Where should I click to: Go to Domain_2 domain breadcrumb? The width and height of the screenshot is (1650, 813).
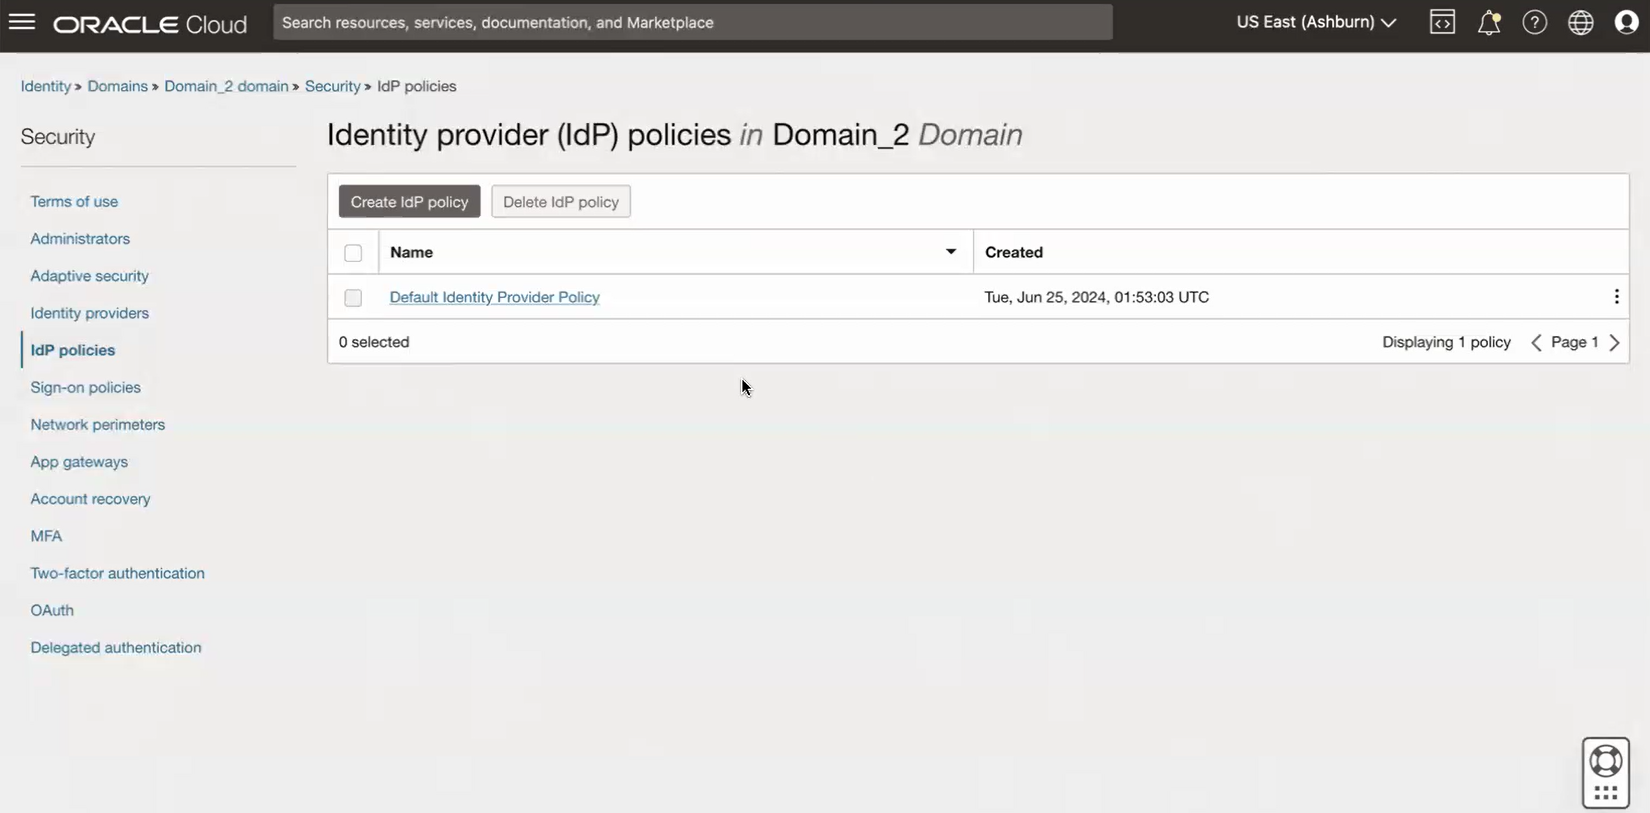[x=226, y=86]
